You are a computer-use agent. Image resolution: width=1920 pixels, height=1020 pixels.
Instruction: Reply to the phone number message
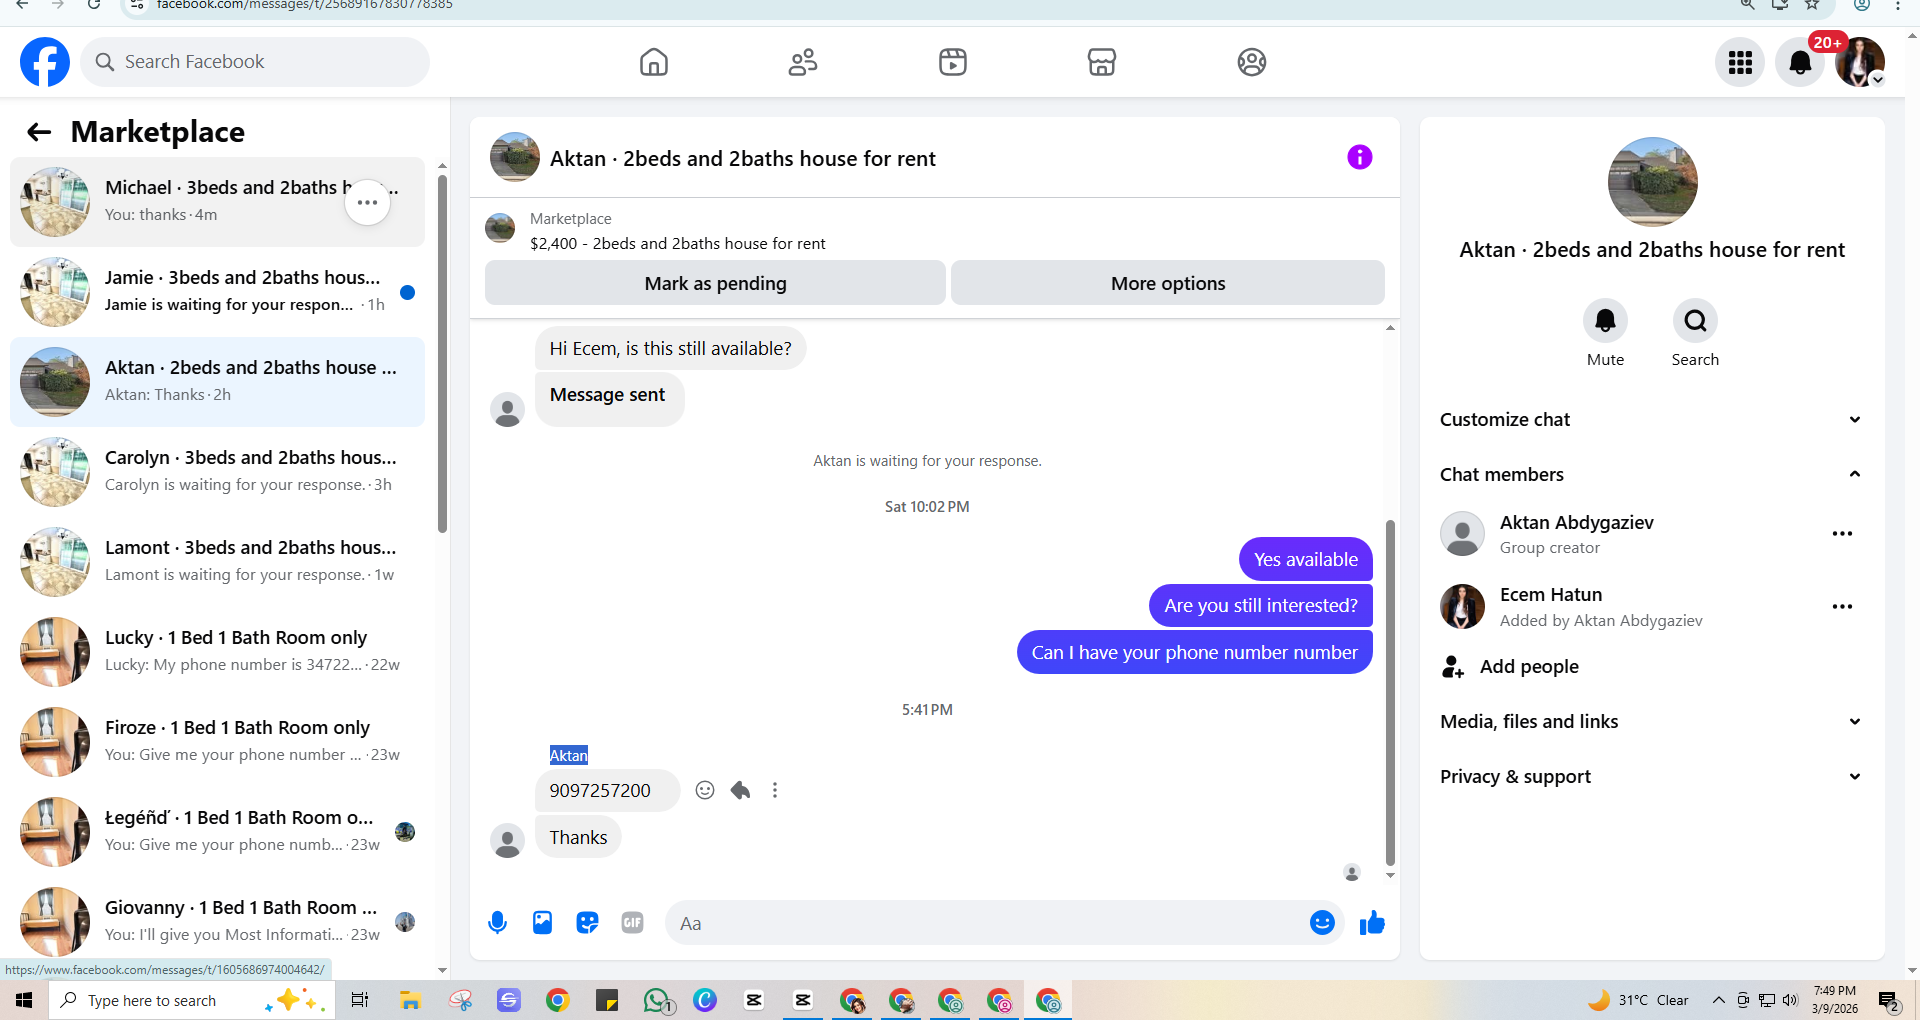[x=740, y=790]
